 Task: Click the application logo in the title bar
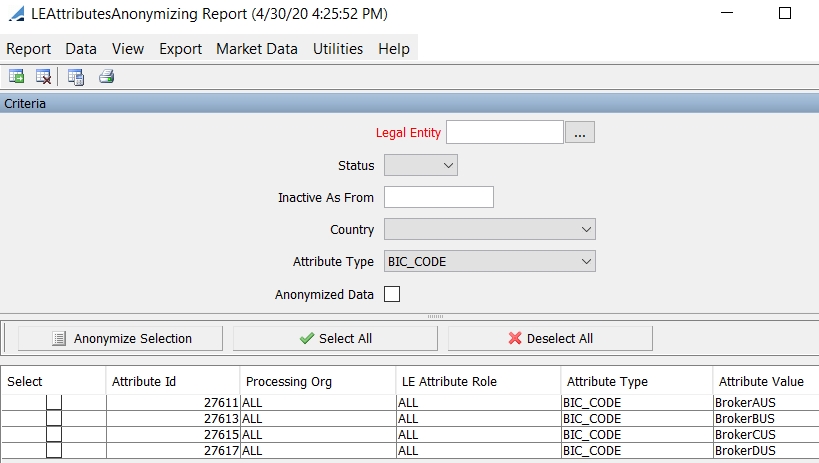click(x=17, y=14)
